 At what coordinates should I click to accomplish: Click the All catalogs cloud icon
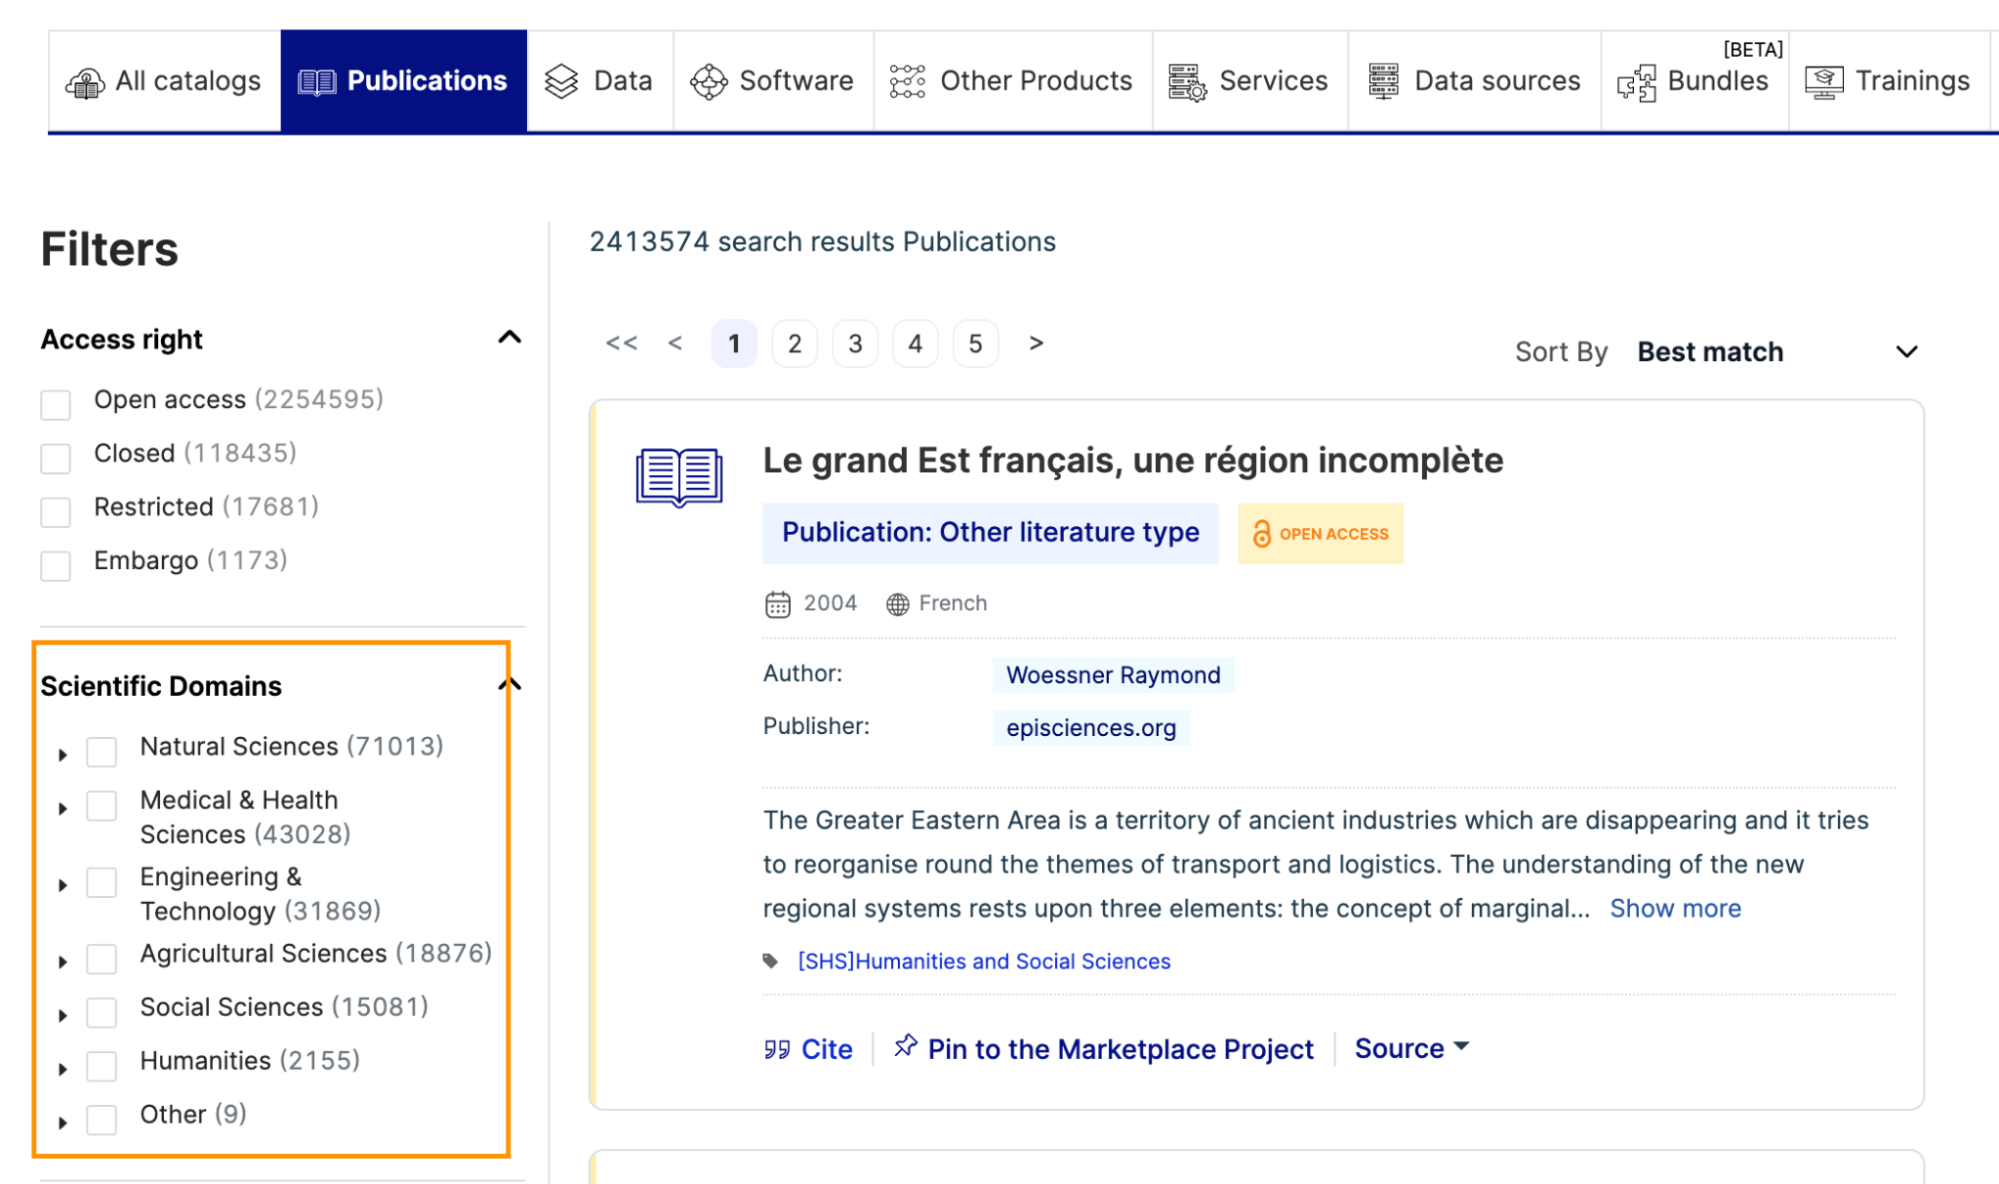tap(85, 82)
